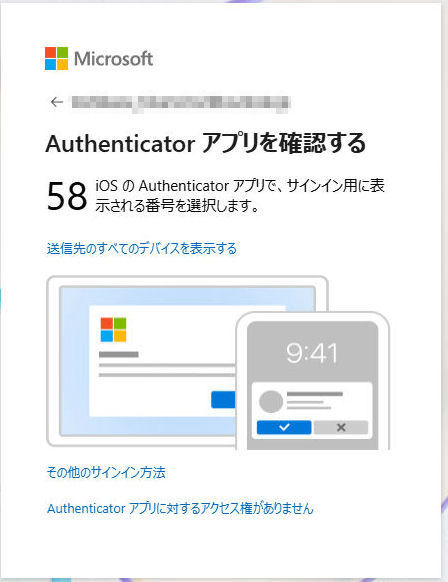Open Authenticator アプリに対するアクセス権がありません link
Viewport: 448px width, 582px height.
pos(180,508)
